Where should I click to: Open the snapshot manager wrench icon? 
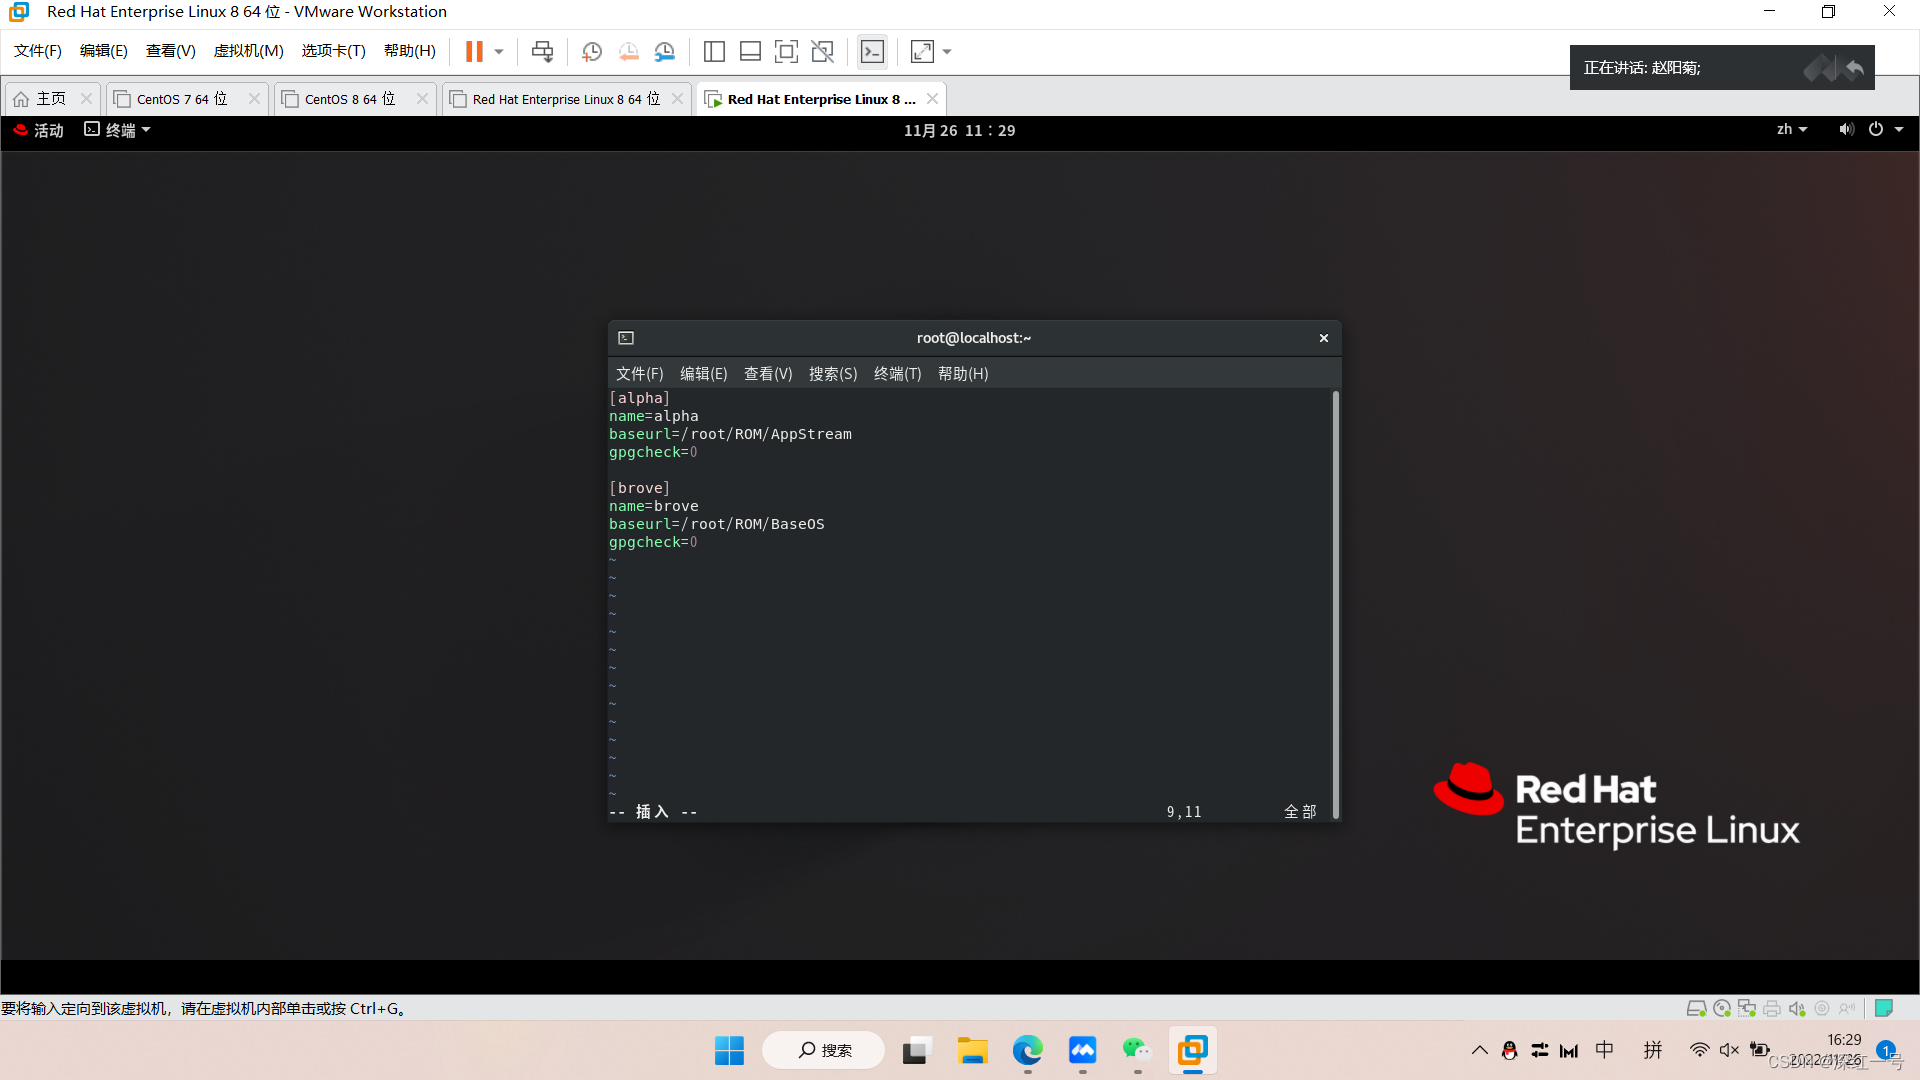665,51
